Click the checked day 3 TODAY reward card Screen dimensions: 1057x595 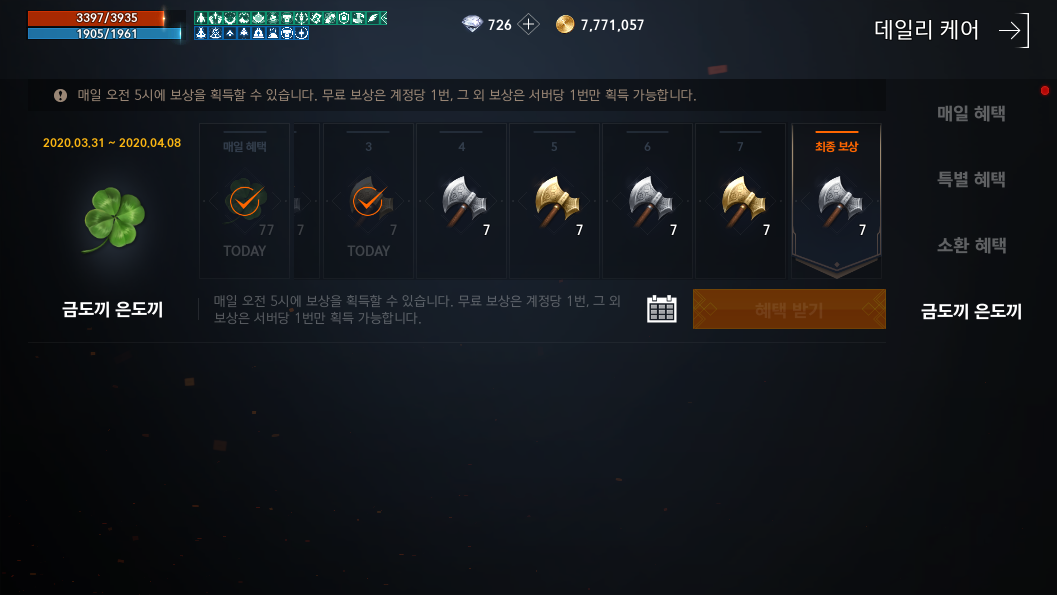[369, 201]
